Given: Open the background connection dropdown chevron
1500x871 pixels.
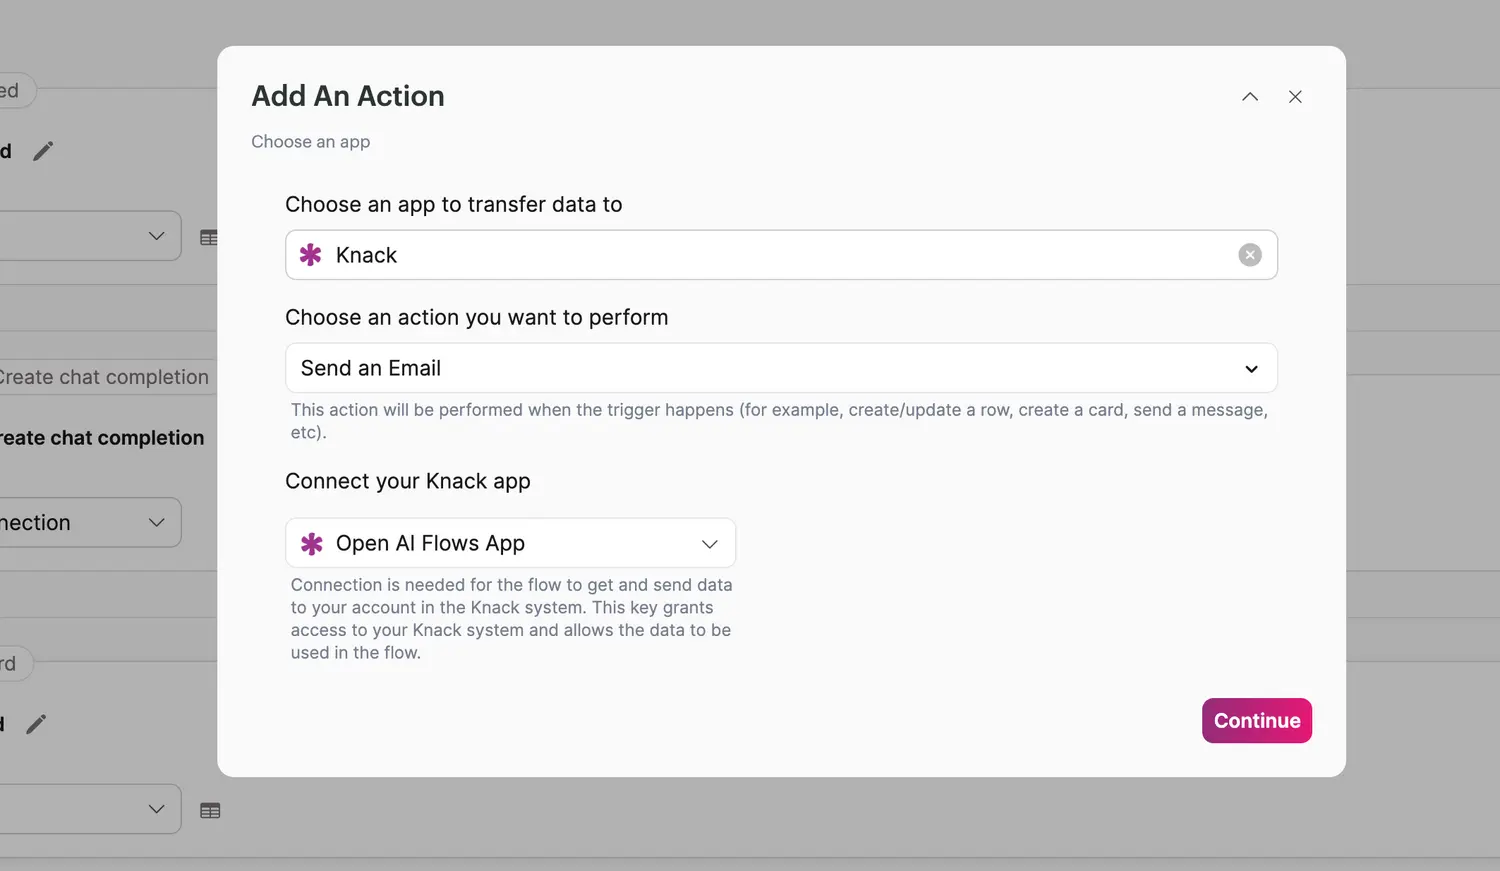Looking at the screenshot, I should (x=156, y=522).
